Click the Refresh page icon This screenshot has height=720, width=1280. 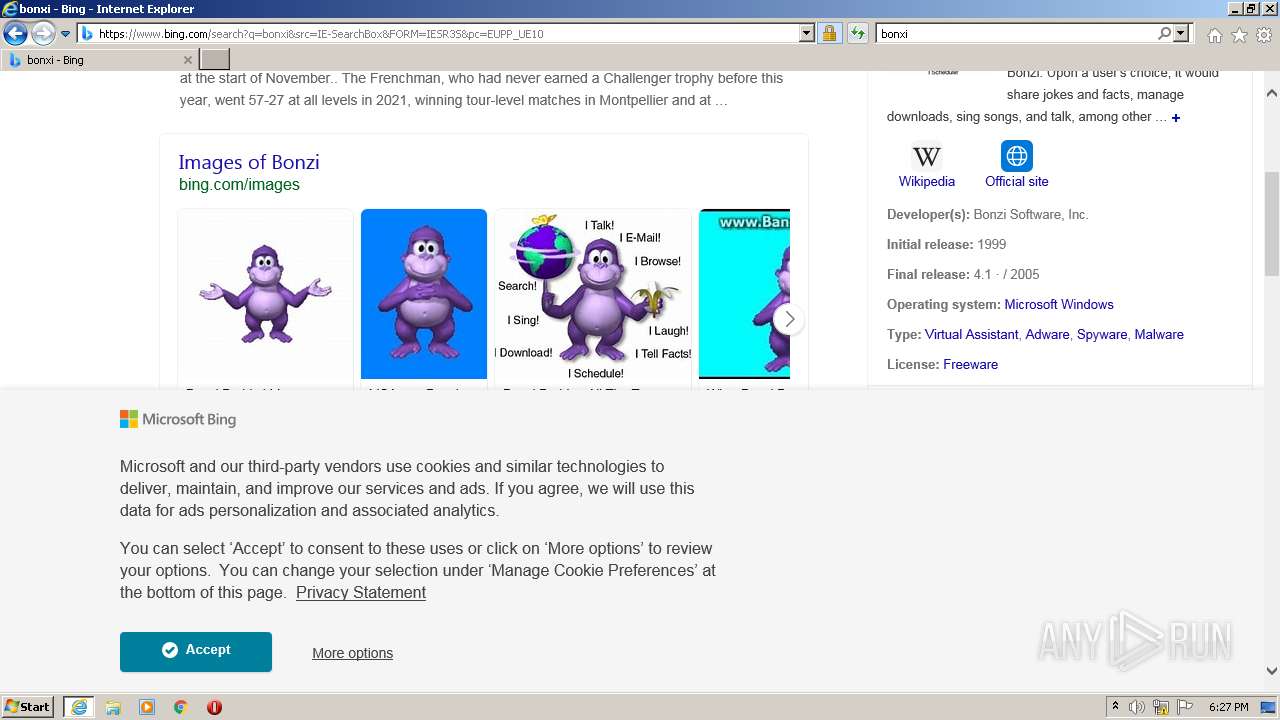(857, 33)
